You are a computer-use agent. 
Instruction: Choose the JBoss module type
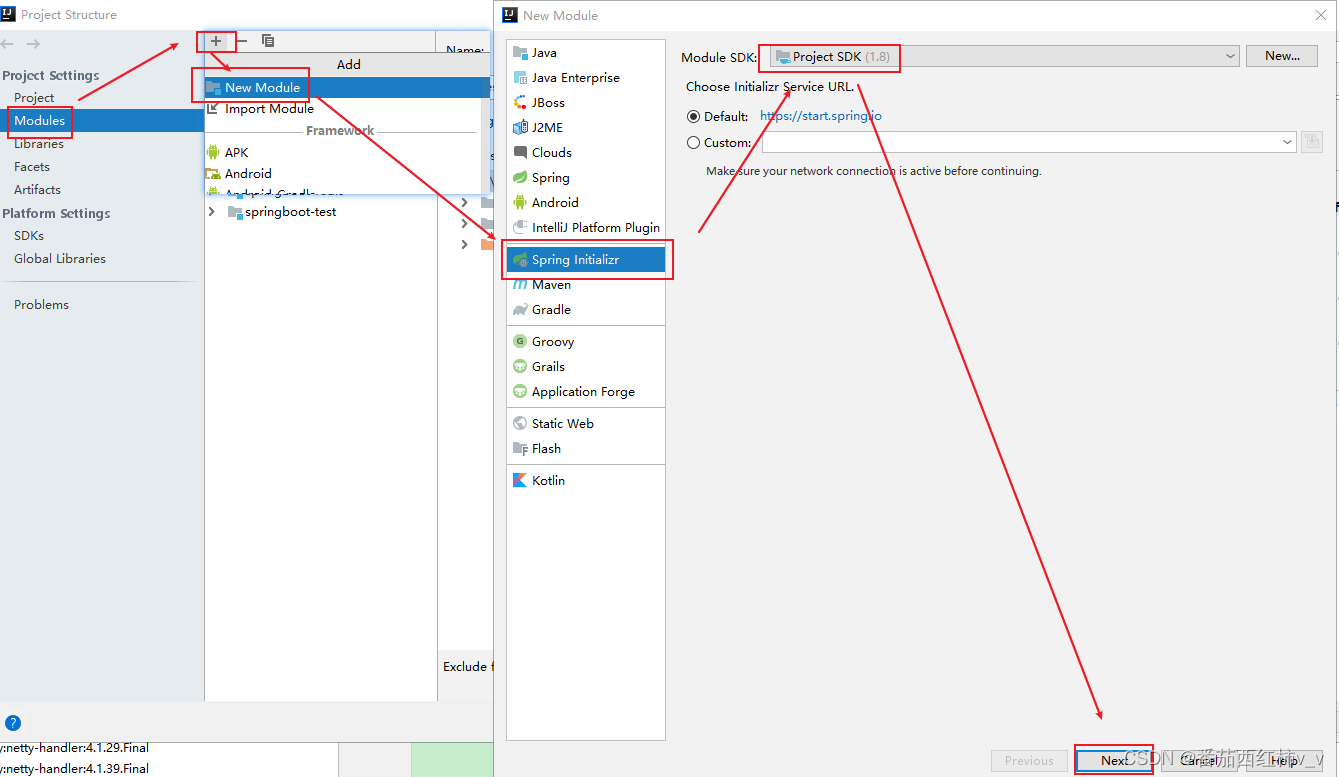tap(586, 103)
